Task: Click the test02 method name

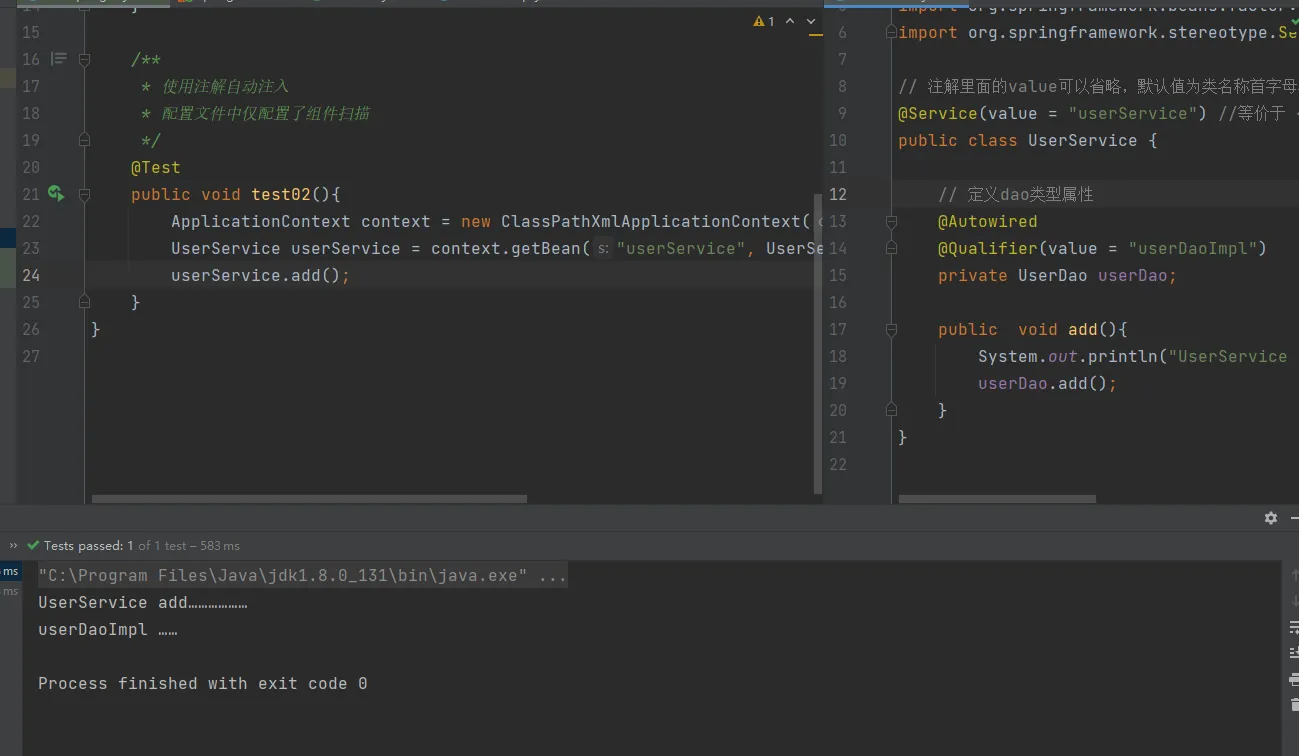Action: 281,194
